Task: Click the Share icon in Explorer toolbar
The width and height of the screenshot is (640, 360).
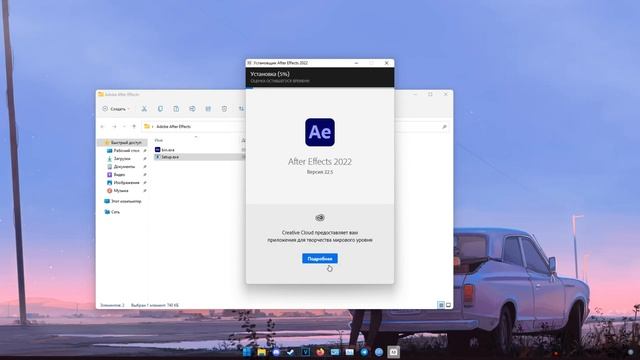Action: tap(208, 109)
